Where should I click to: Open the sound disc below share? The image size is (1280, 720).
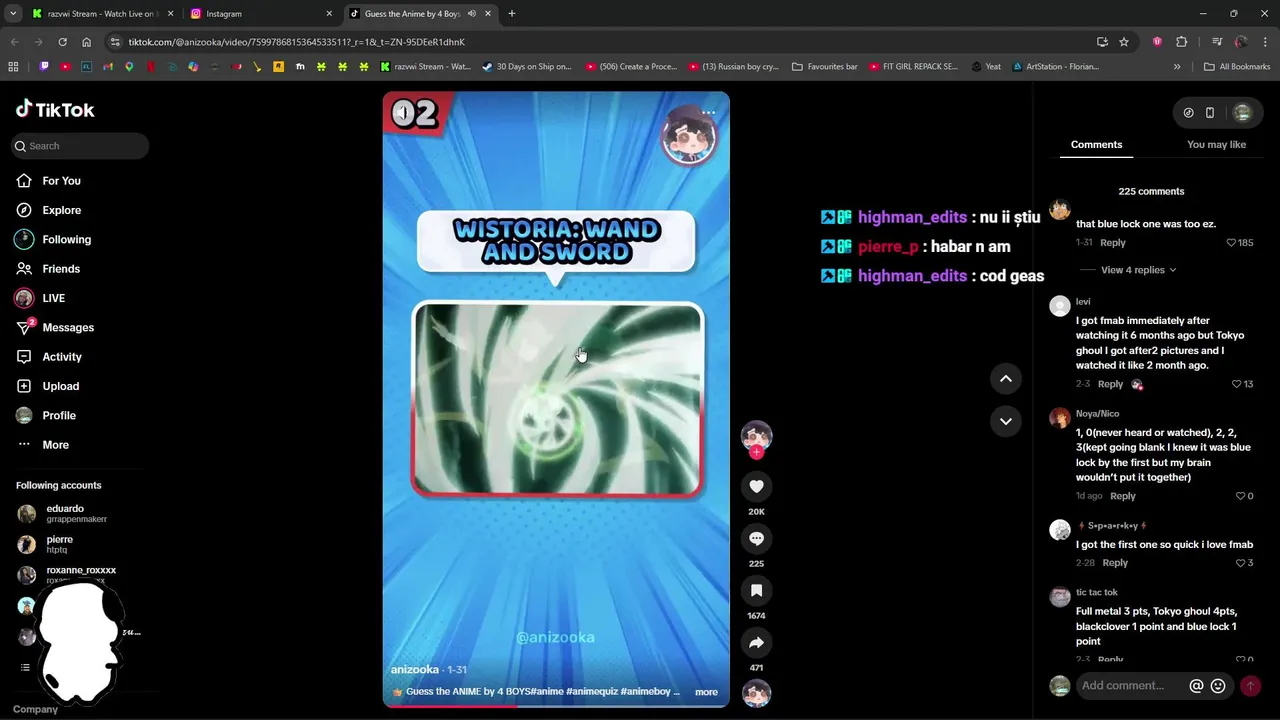click(x=756, y=693)
